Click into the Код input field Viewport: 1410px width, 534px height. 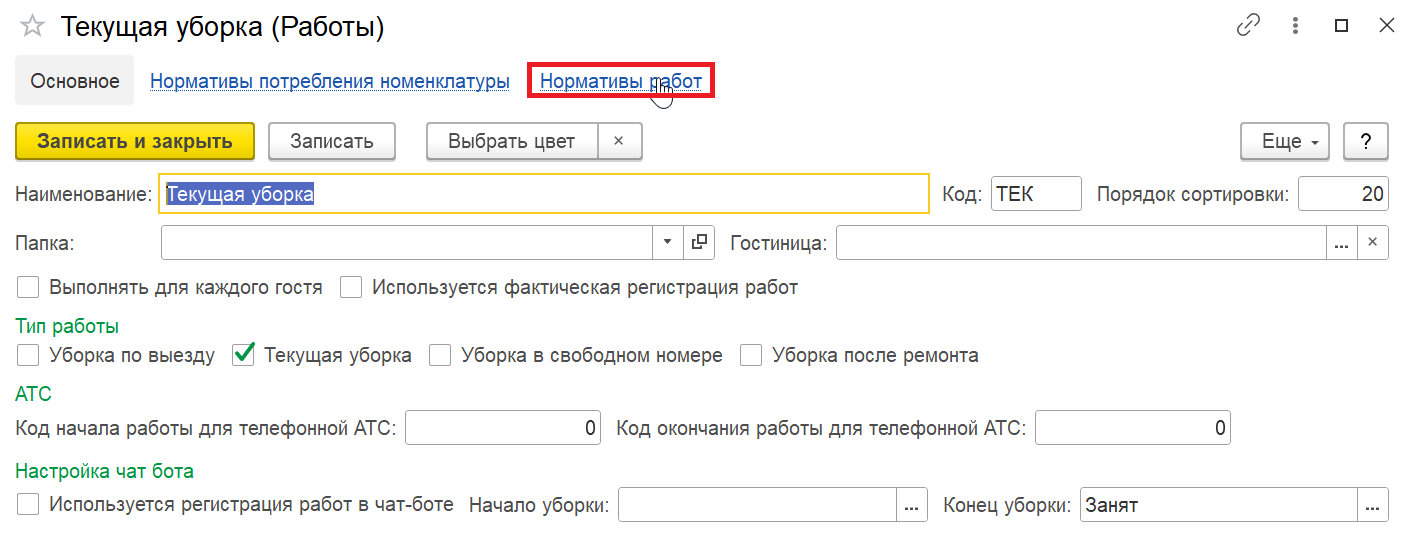[1036, 194]
